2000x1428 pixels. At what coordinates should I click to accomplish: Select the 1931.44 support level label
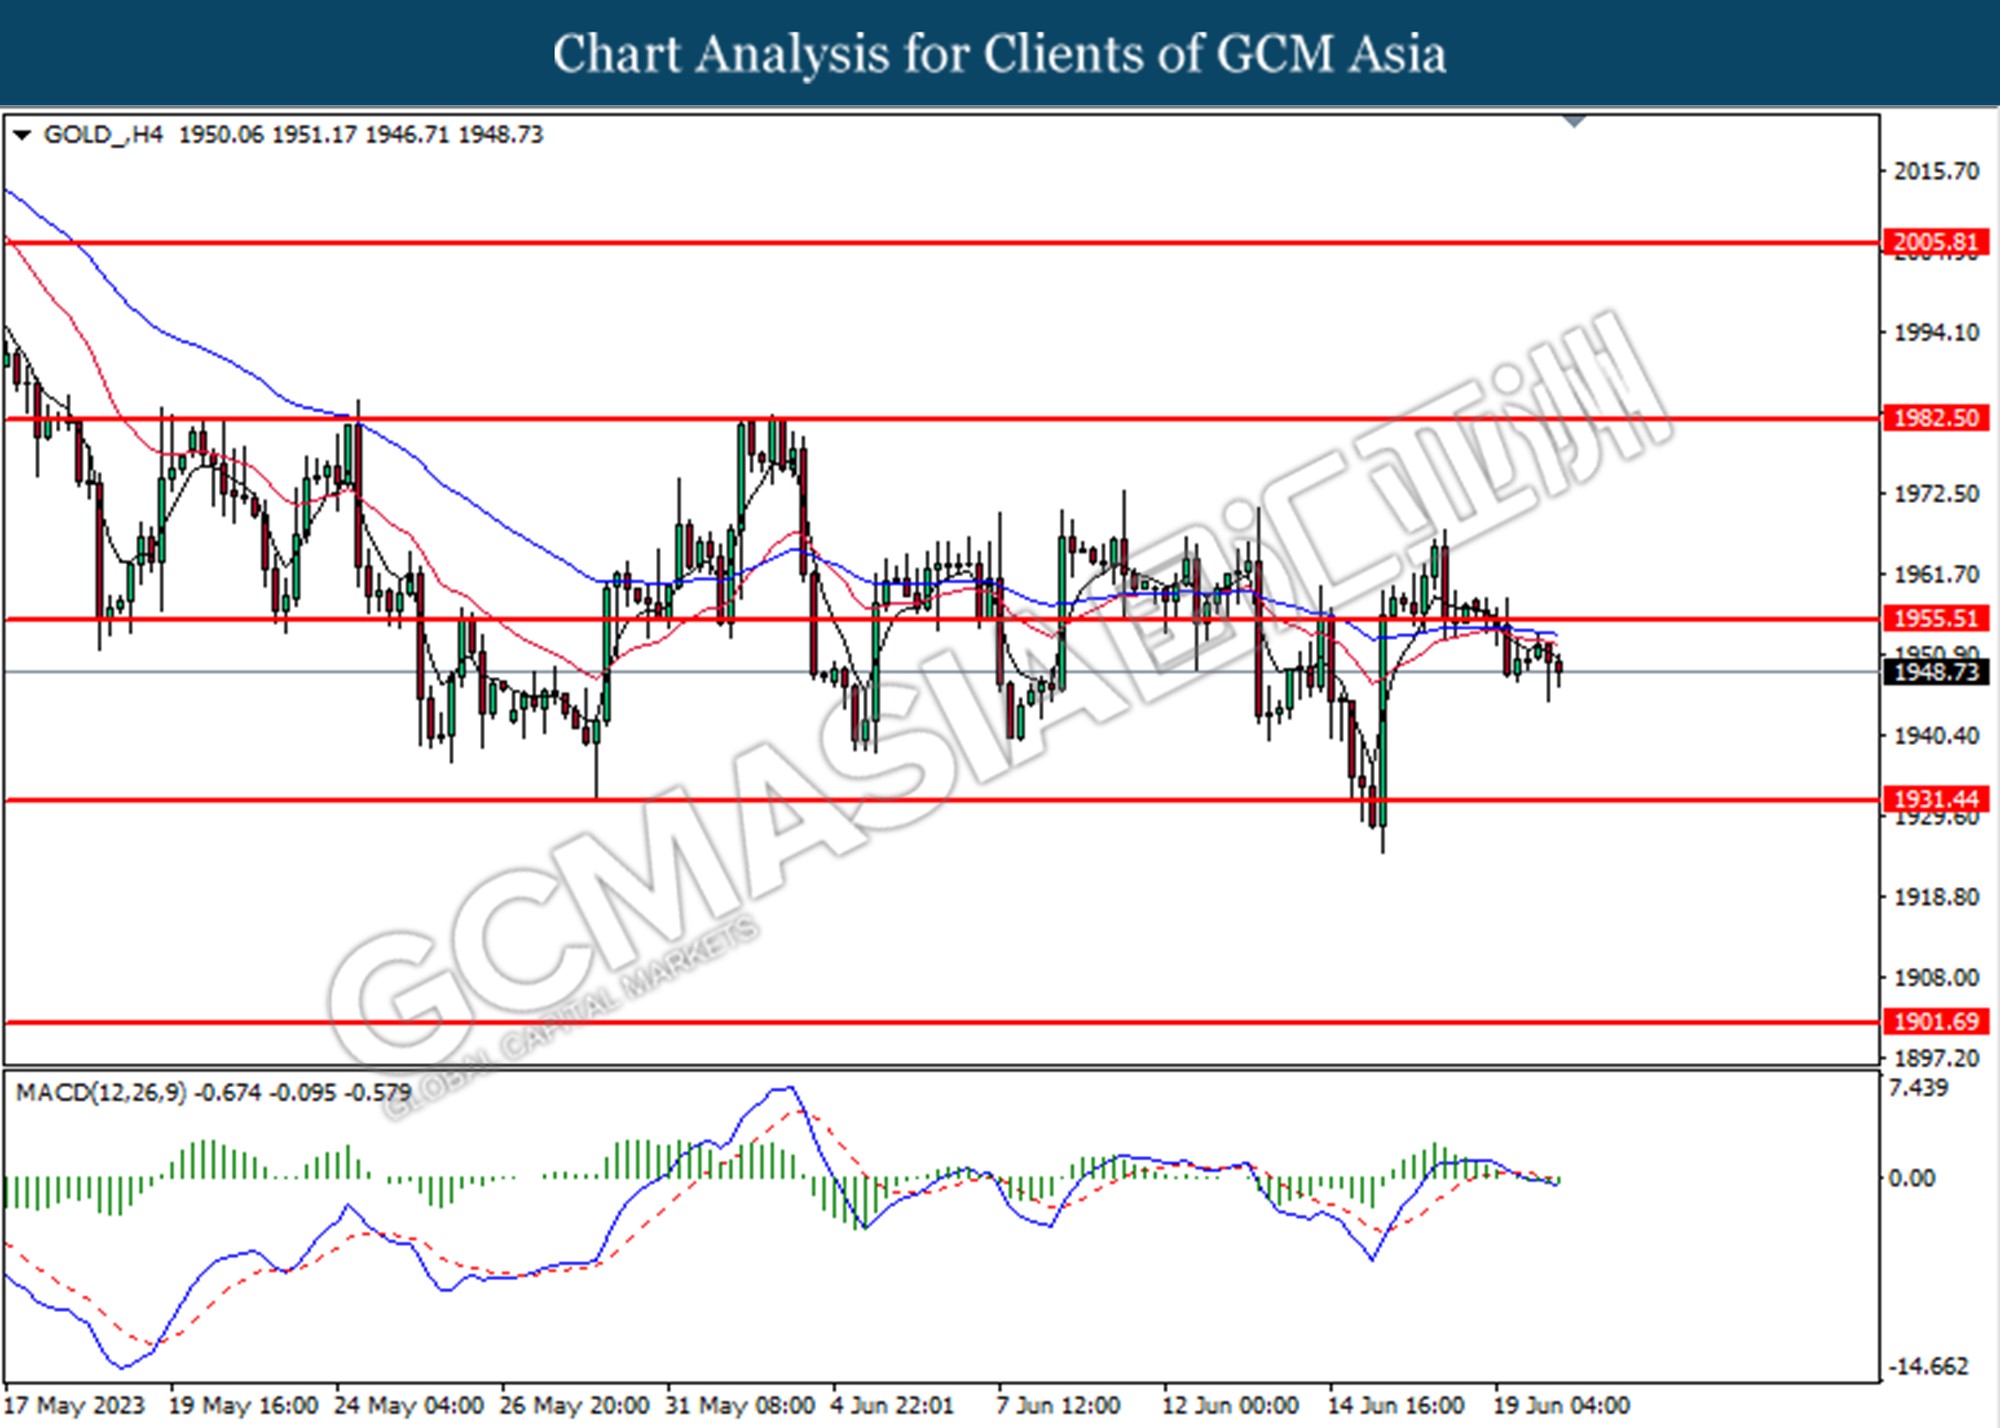(1936, 799)
